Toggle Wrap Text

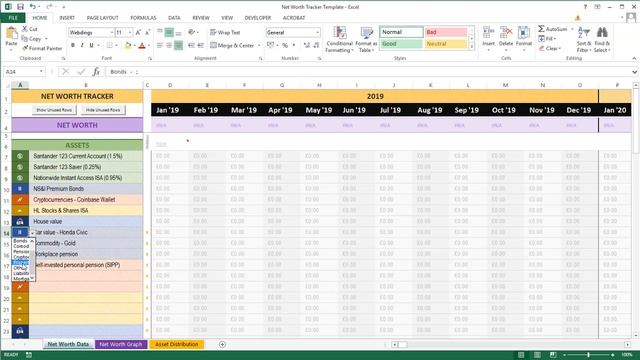(x=225, y=32)
